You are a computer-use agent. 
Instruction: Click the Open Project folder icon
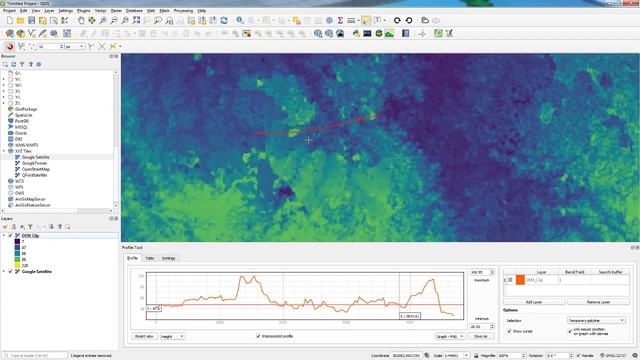[x=20, y=20]
